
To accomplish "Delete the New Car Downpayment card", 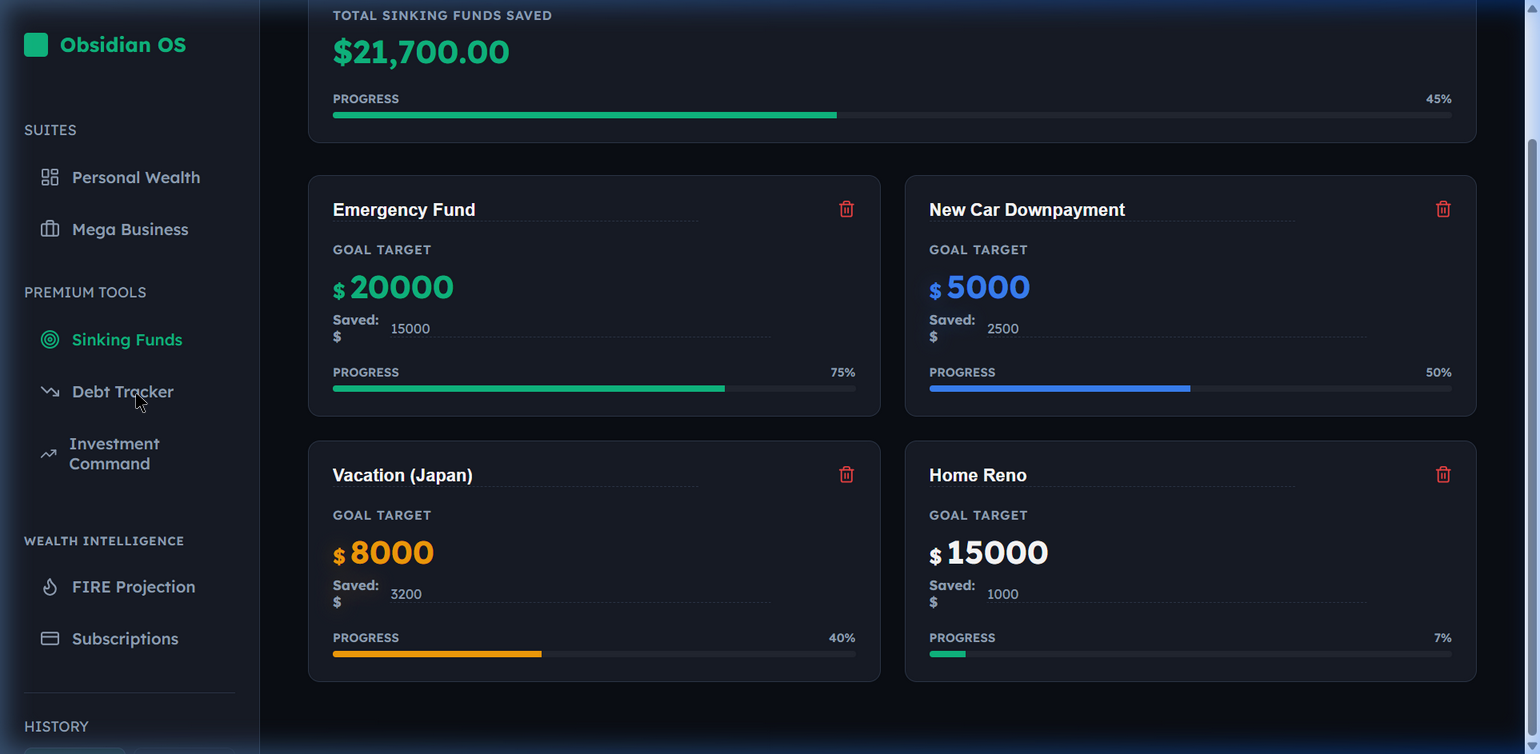I will tap(1443, 209).
